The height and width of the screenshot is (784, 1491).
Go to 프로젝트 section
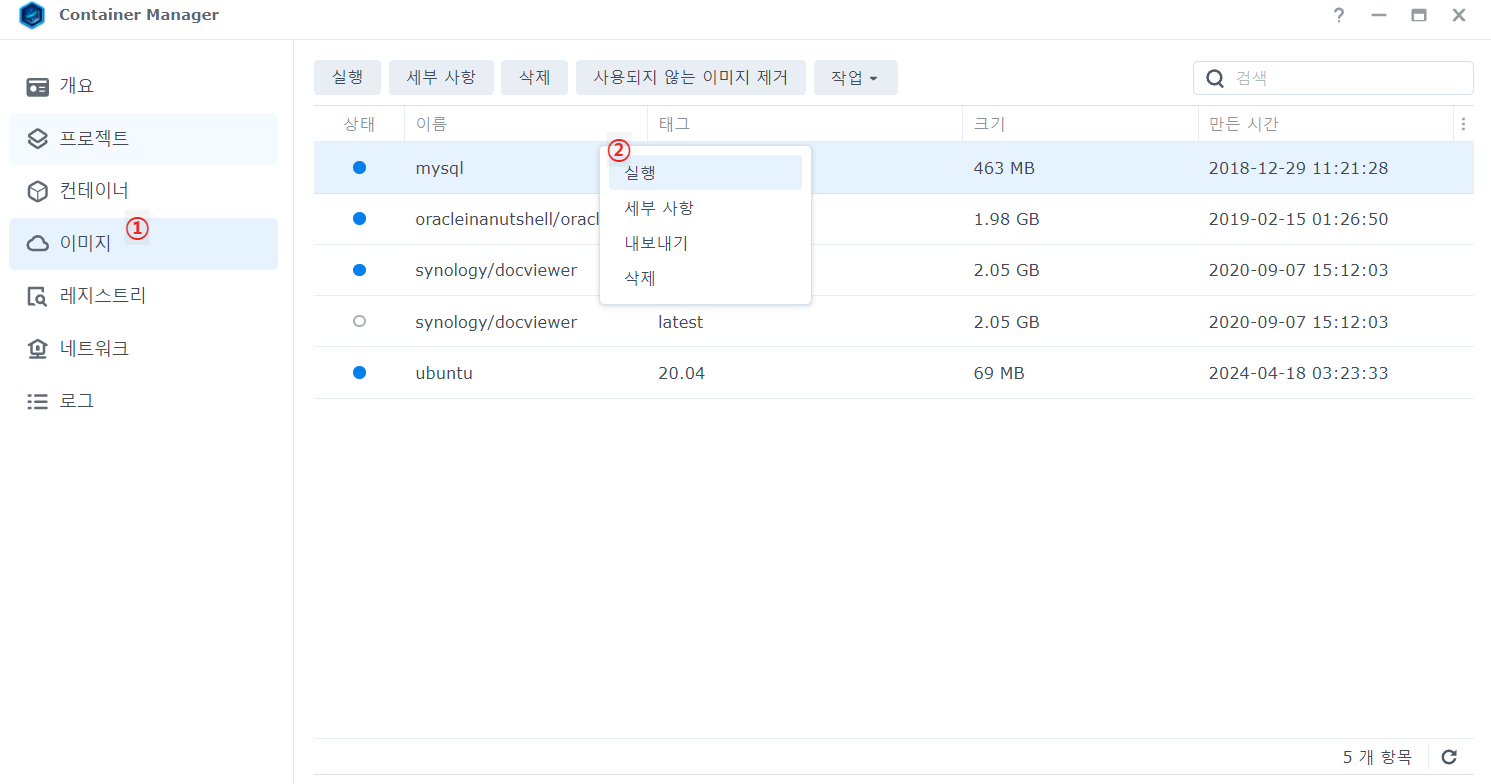143,138
